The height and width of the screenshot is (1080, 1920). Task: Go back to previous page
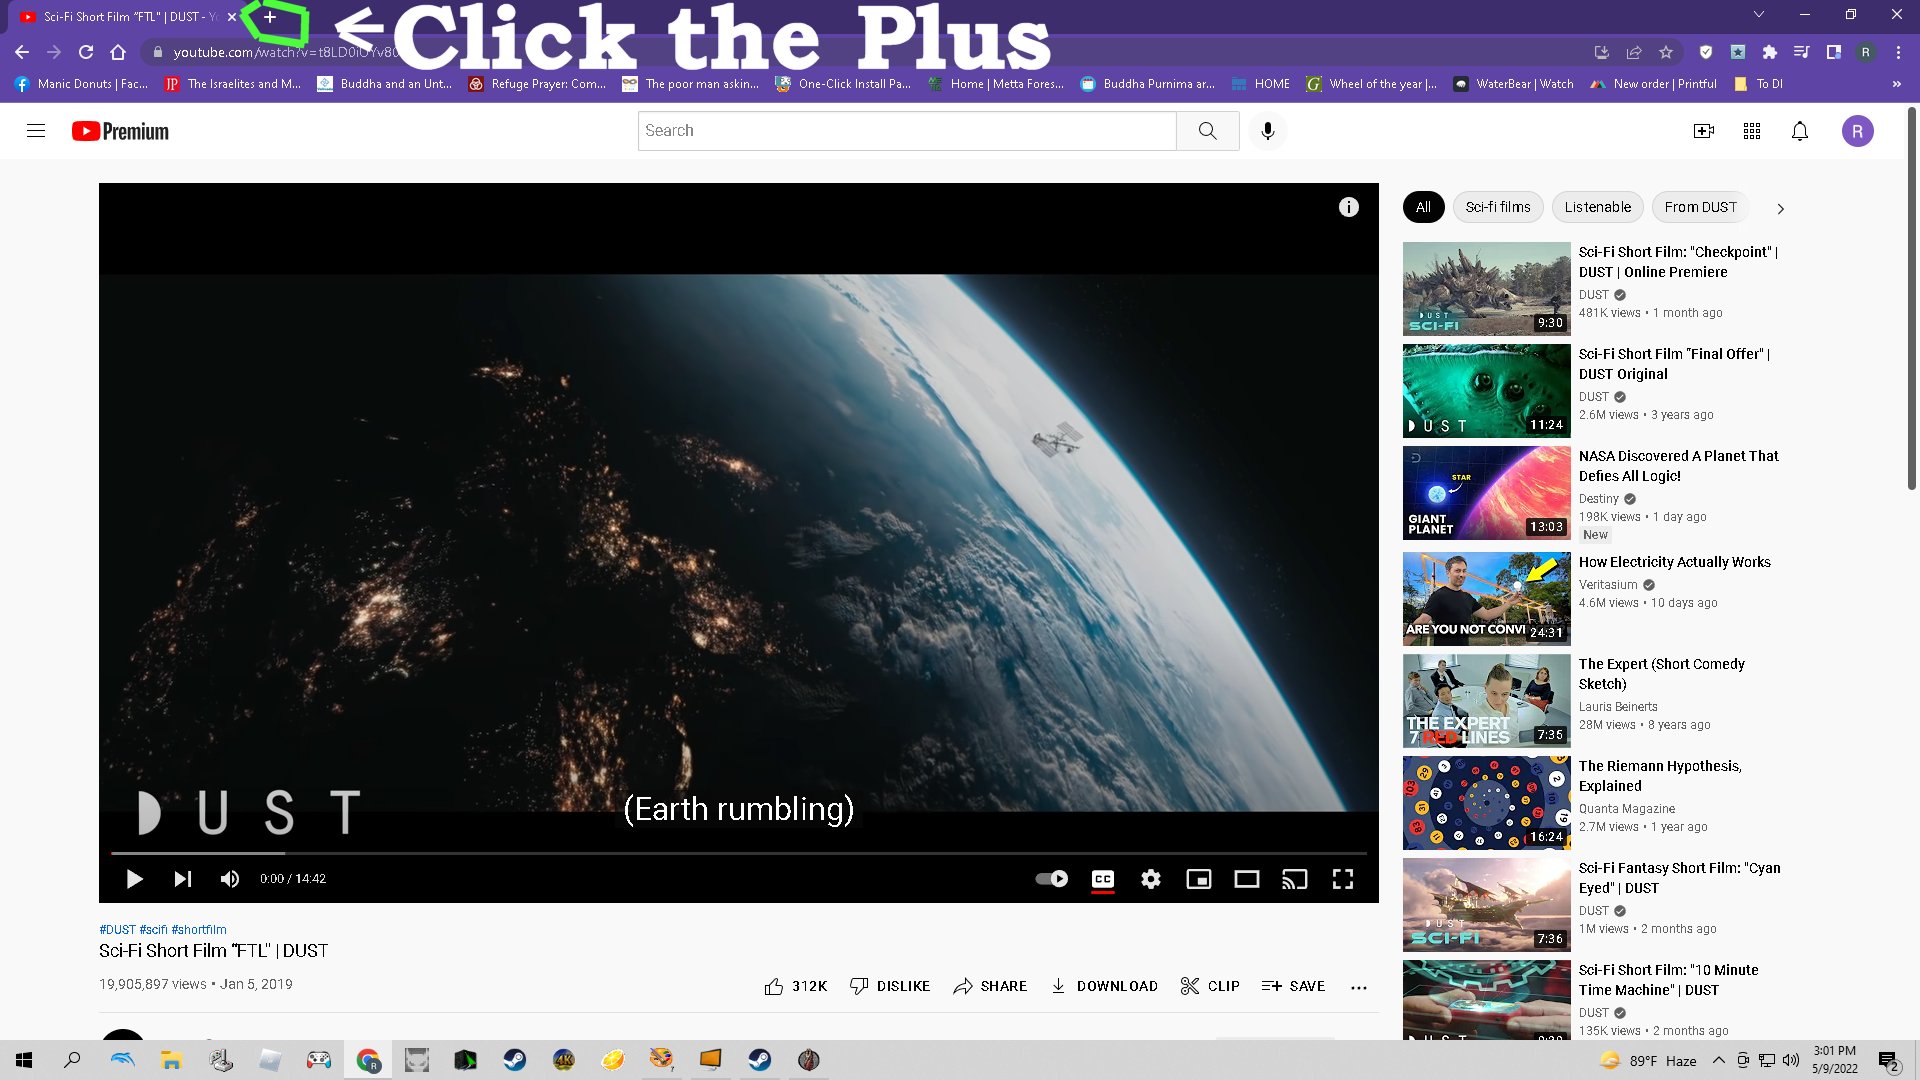pyautogui.click(x=22, y=52)
